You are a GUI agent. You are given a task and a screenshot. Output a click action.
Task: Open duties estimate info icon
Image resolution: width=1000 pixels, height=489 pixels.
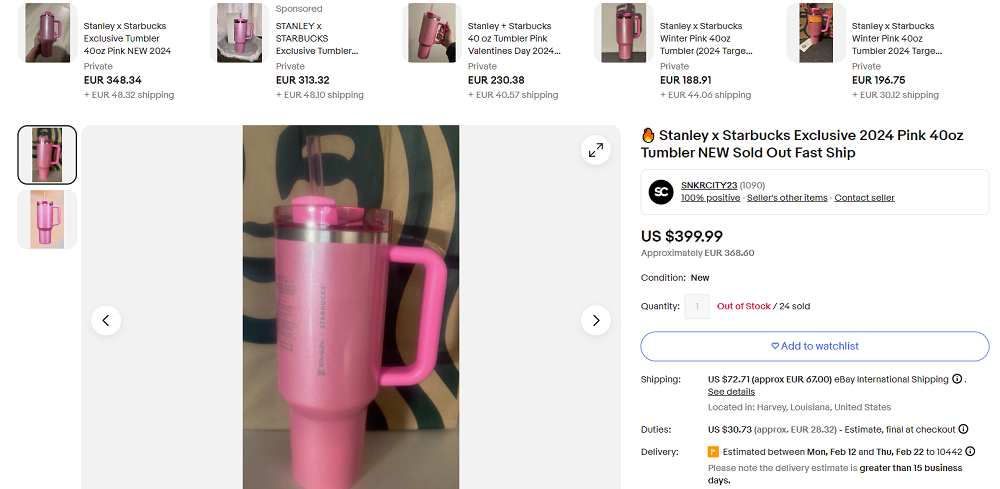coord(963,429)
